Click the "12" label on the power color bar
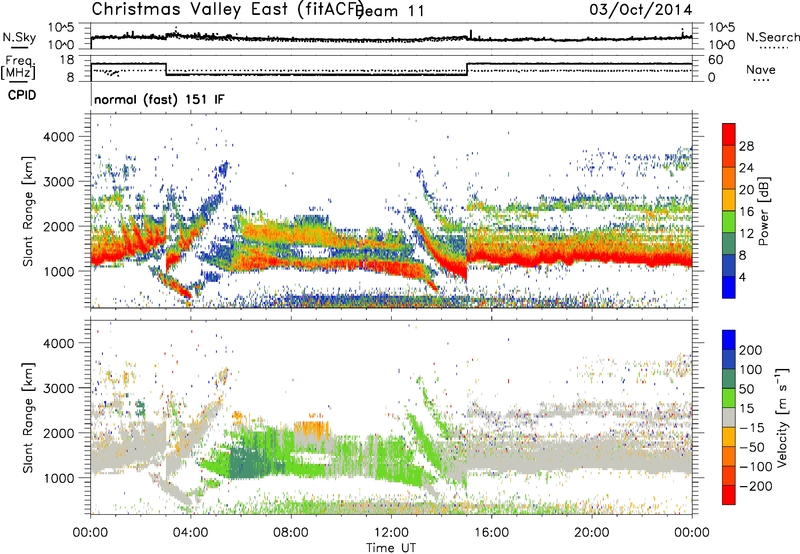Screen dimensions: 800x554 tap(746, 234)
